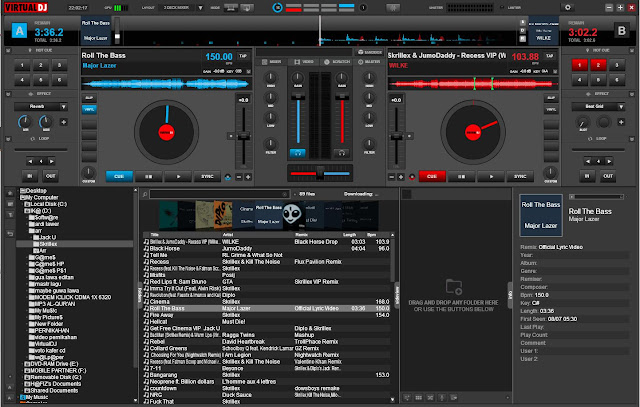Image resolution: width=640 pixels, height=407 pixels.
Task: Pause deck A with stutter button
Action: pyautogui.click(x=149, y=176)
